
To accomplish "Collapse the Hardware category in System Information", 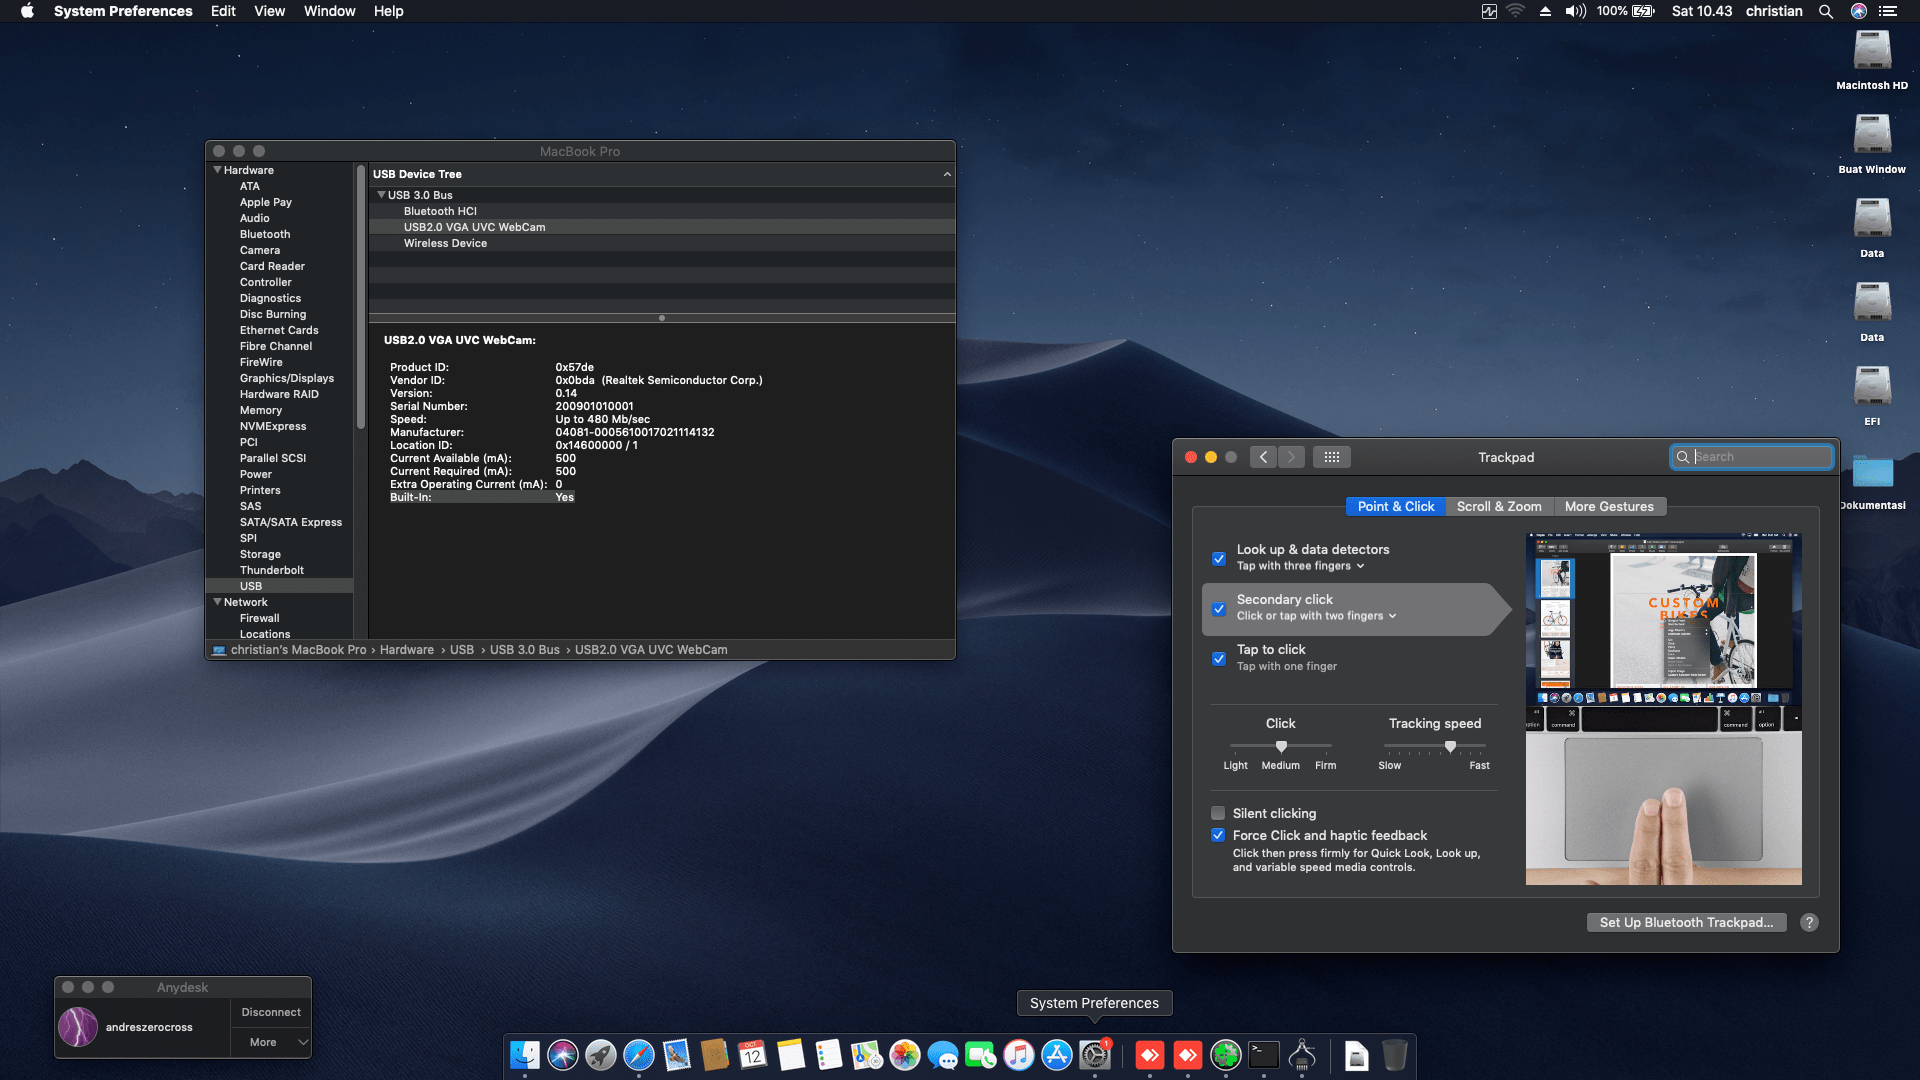I will pos(217,170).
